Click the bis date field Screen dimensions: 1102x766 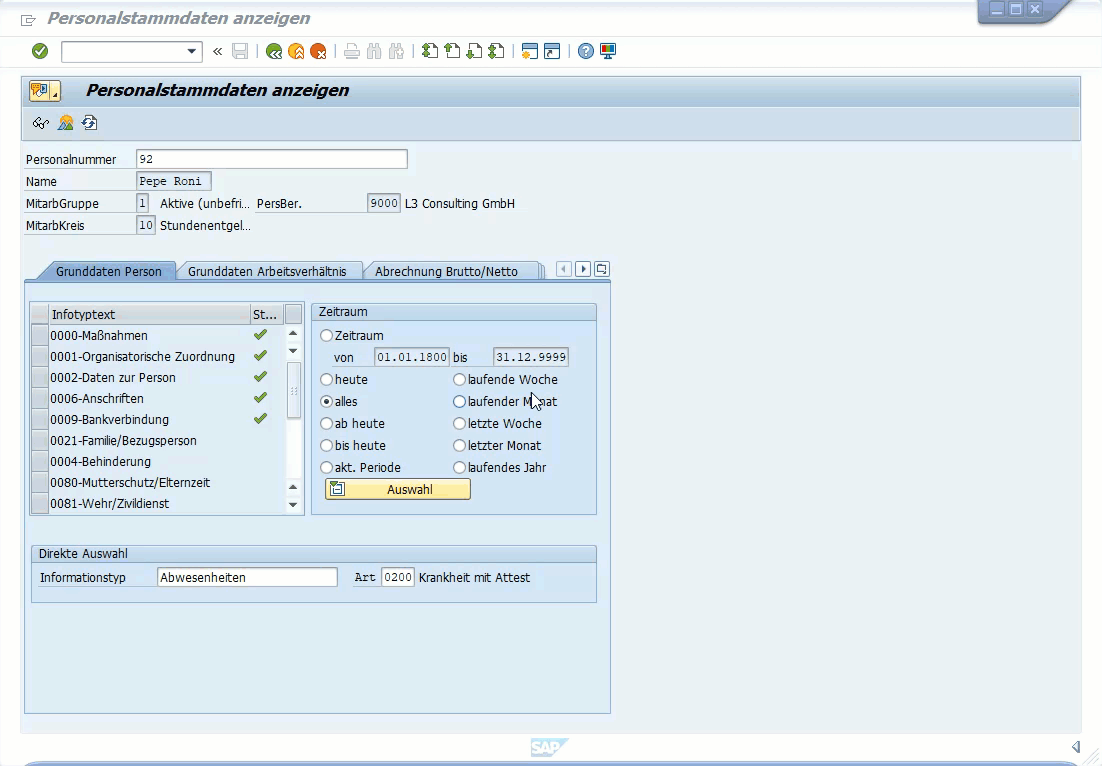click(531, 357)
